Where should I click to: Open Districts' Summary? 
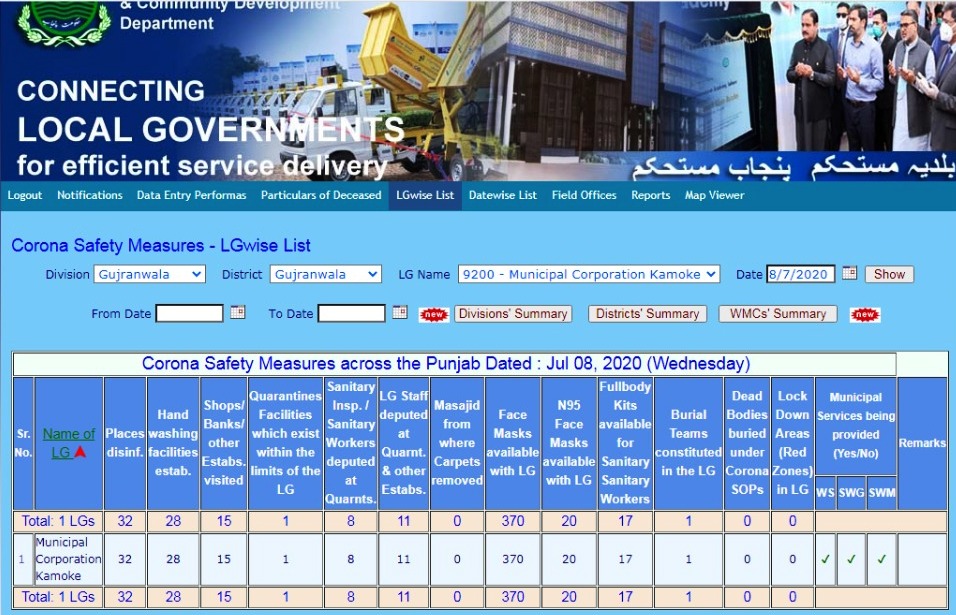(x=647, y=314)
